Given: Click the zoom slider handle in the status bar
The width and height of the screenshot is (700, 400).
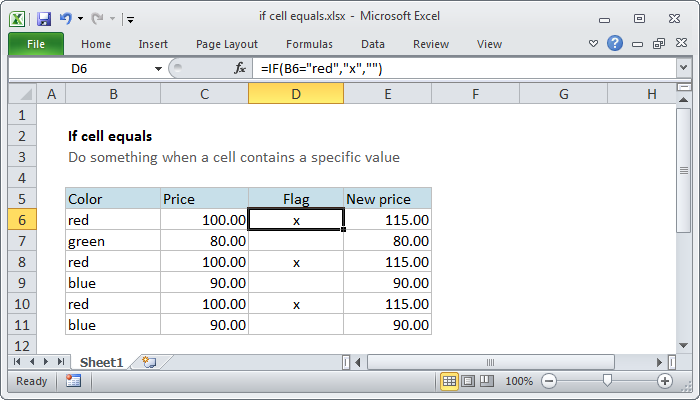Looking at the screenshot, I should (x=607, y=381).
